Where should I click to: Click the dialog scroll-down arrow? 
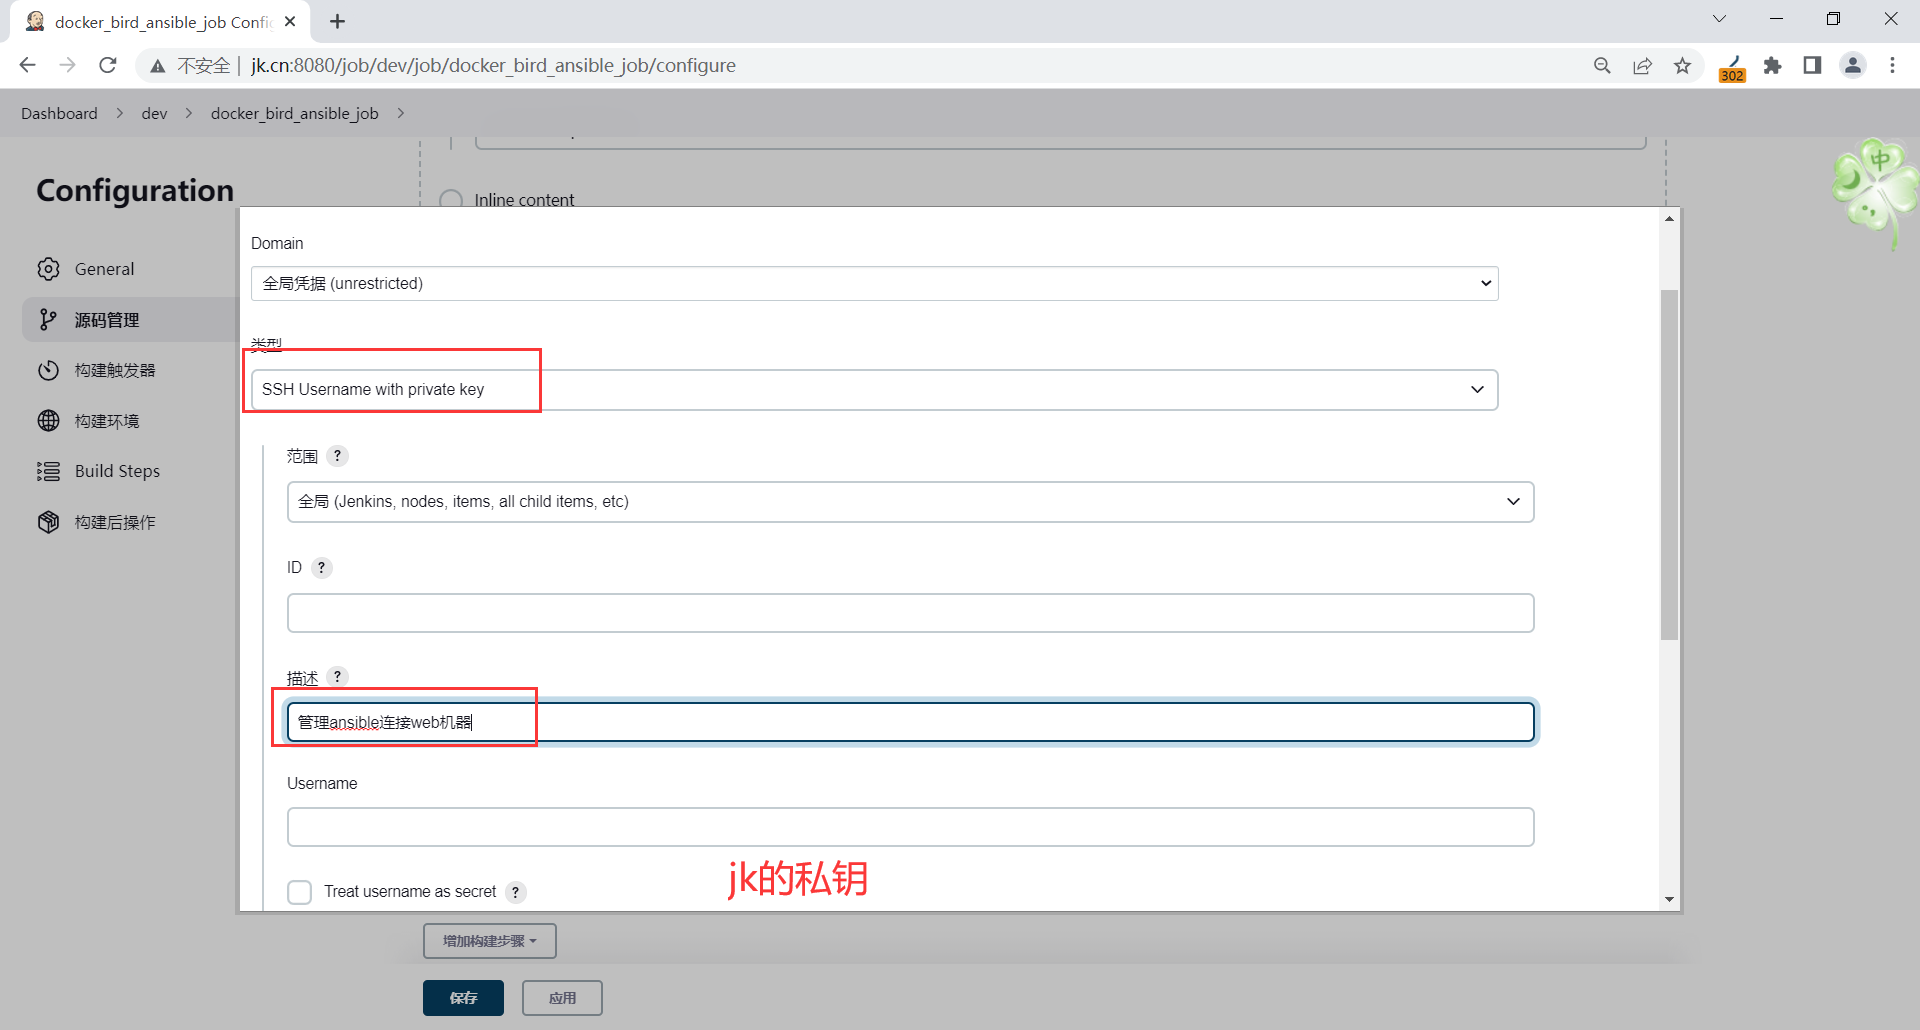click(1669, 900)
